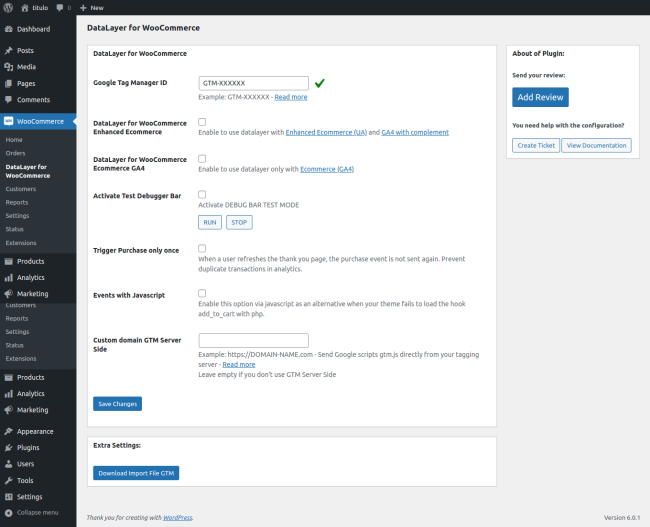The image size is (650, 527).
Task: Click the Create Ticket button
Action: (x=536, y=146)
